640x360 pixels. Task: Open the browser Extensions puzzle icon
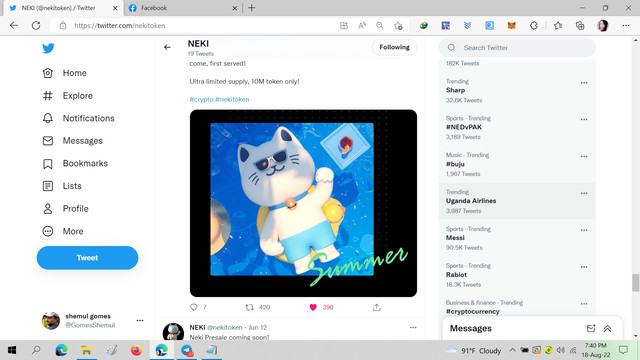534,25
